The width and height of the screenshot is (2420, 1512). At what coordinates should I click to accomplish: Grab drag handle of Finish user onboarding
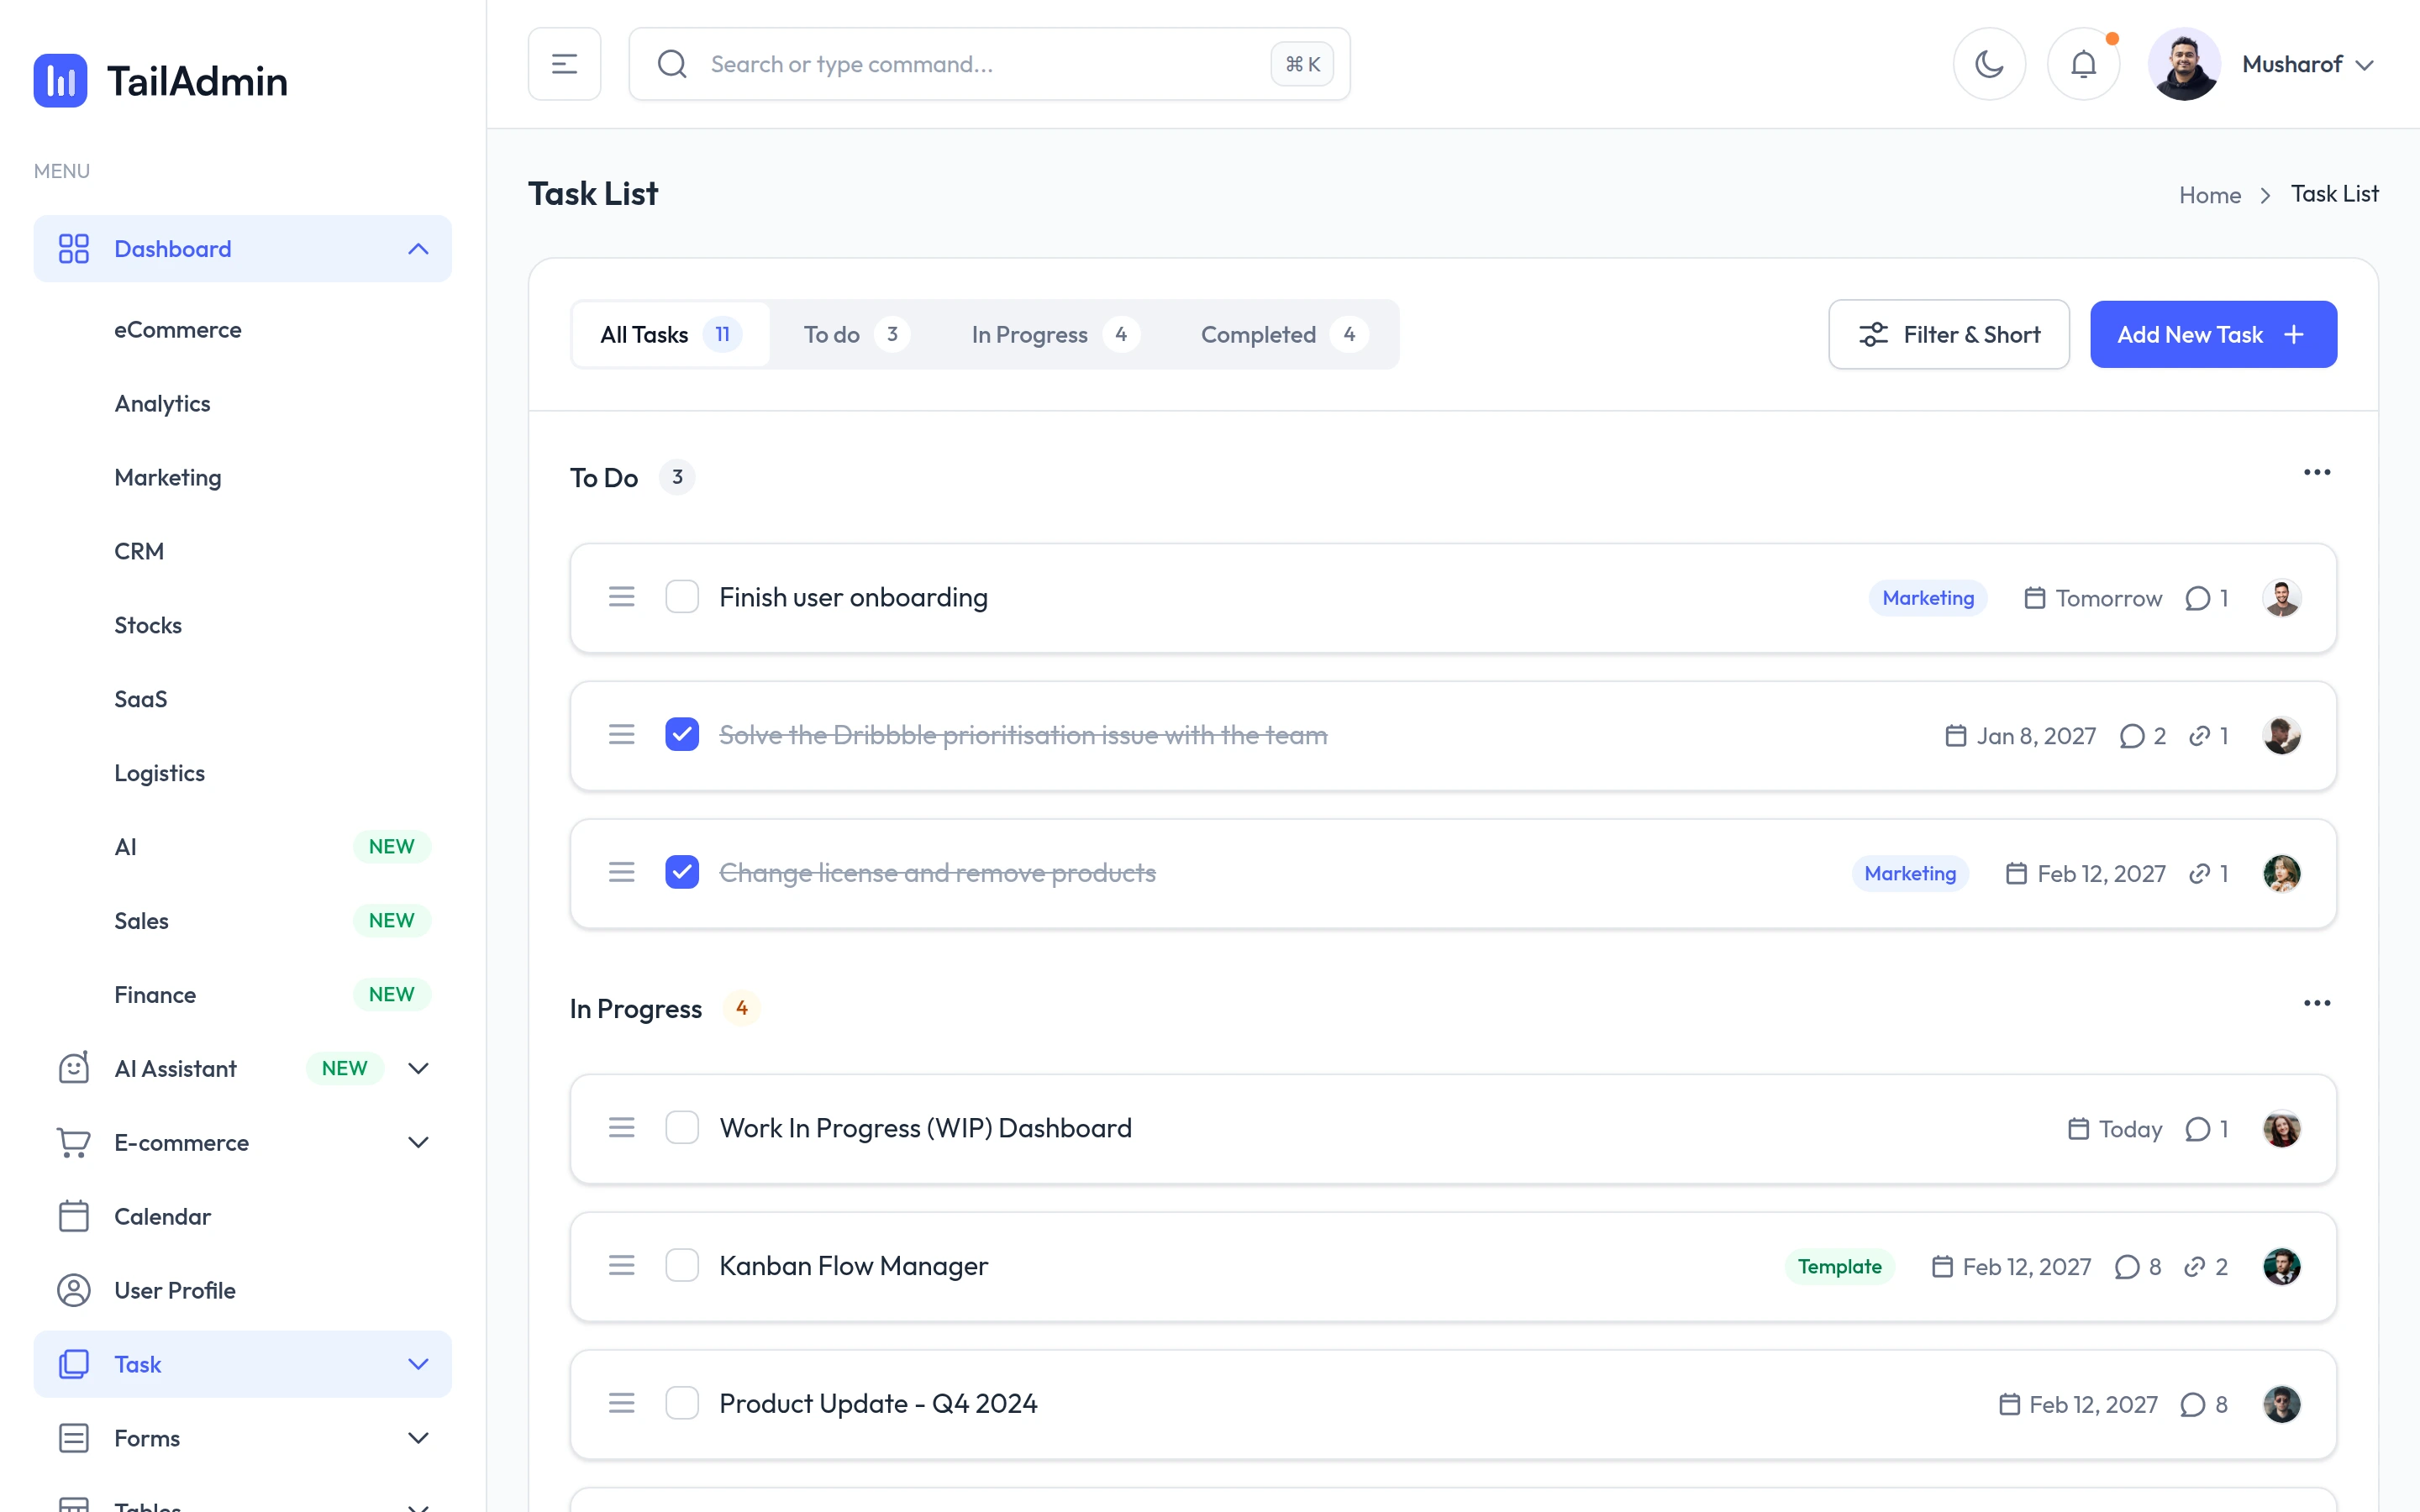(x=621, y=597)
